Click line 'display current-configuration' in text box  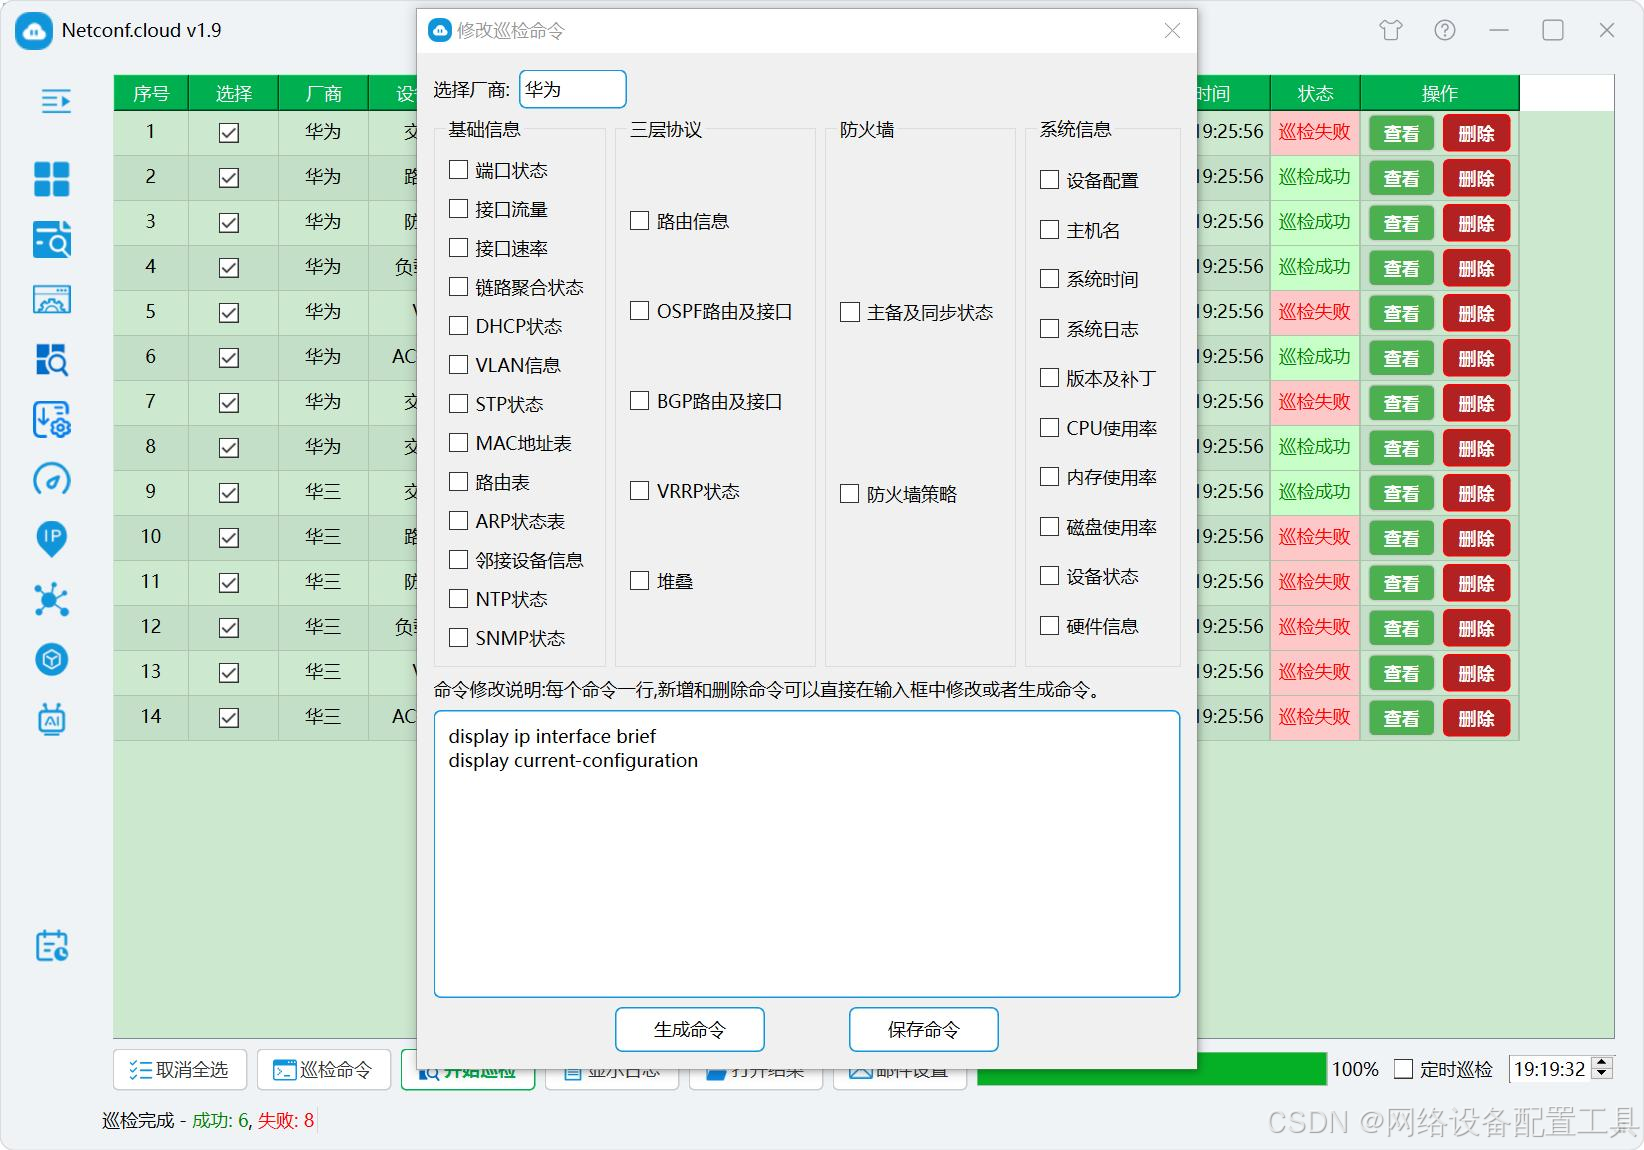pyautogui.click(x=573, y=760)
